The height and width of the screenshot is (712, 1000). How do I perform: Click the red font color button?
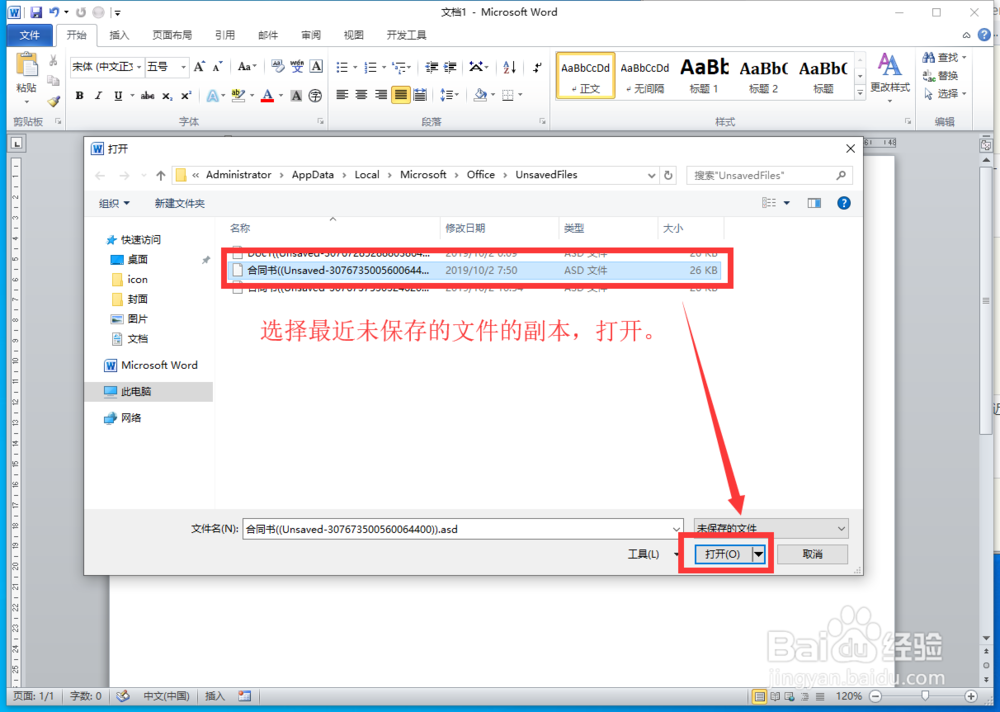[x=268, y=96]
